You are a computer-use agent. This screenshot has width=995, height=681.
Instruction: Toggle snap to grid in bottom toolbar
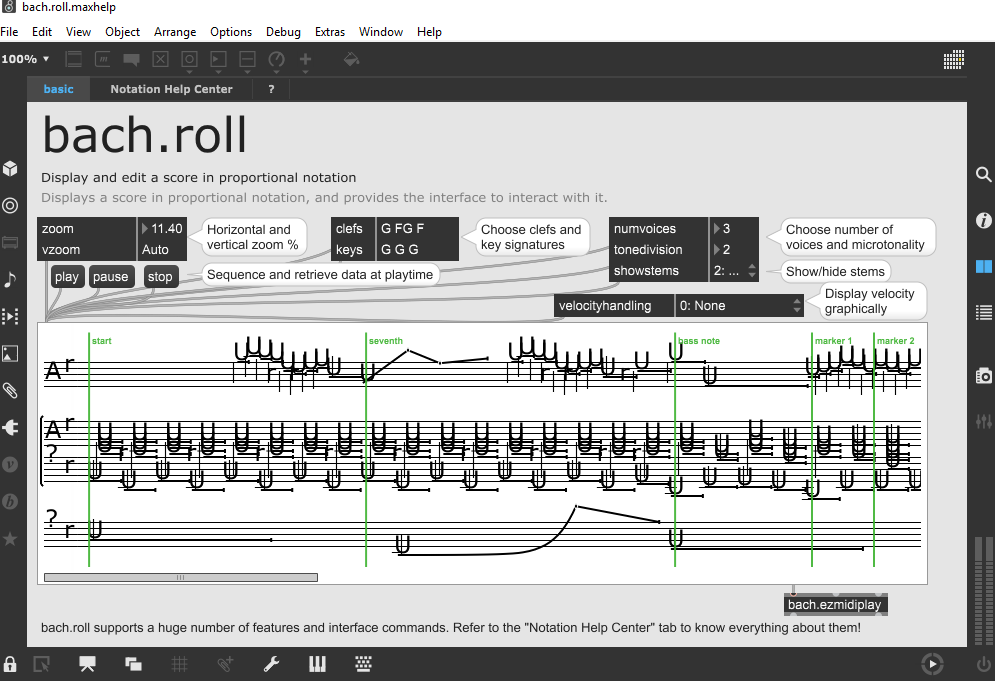coord(225,664)
